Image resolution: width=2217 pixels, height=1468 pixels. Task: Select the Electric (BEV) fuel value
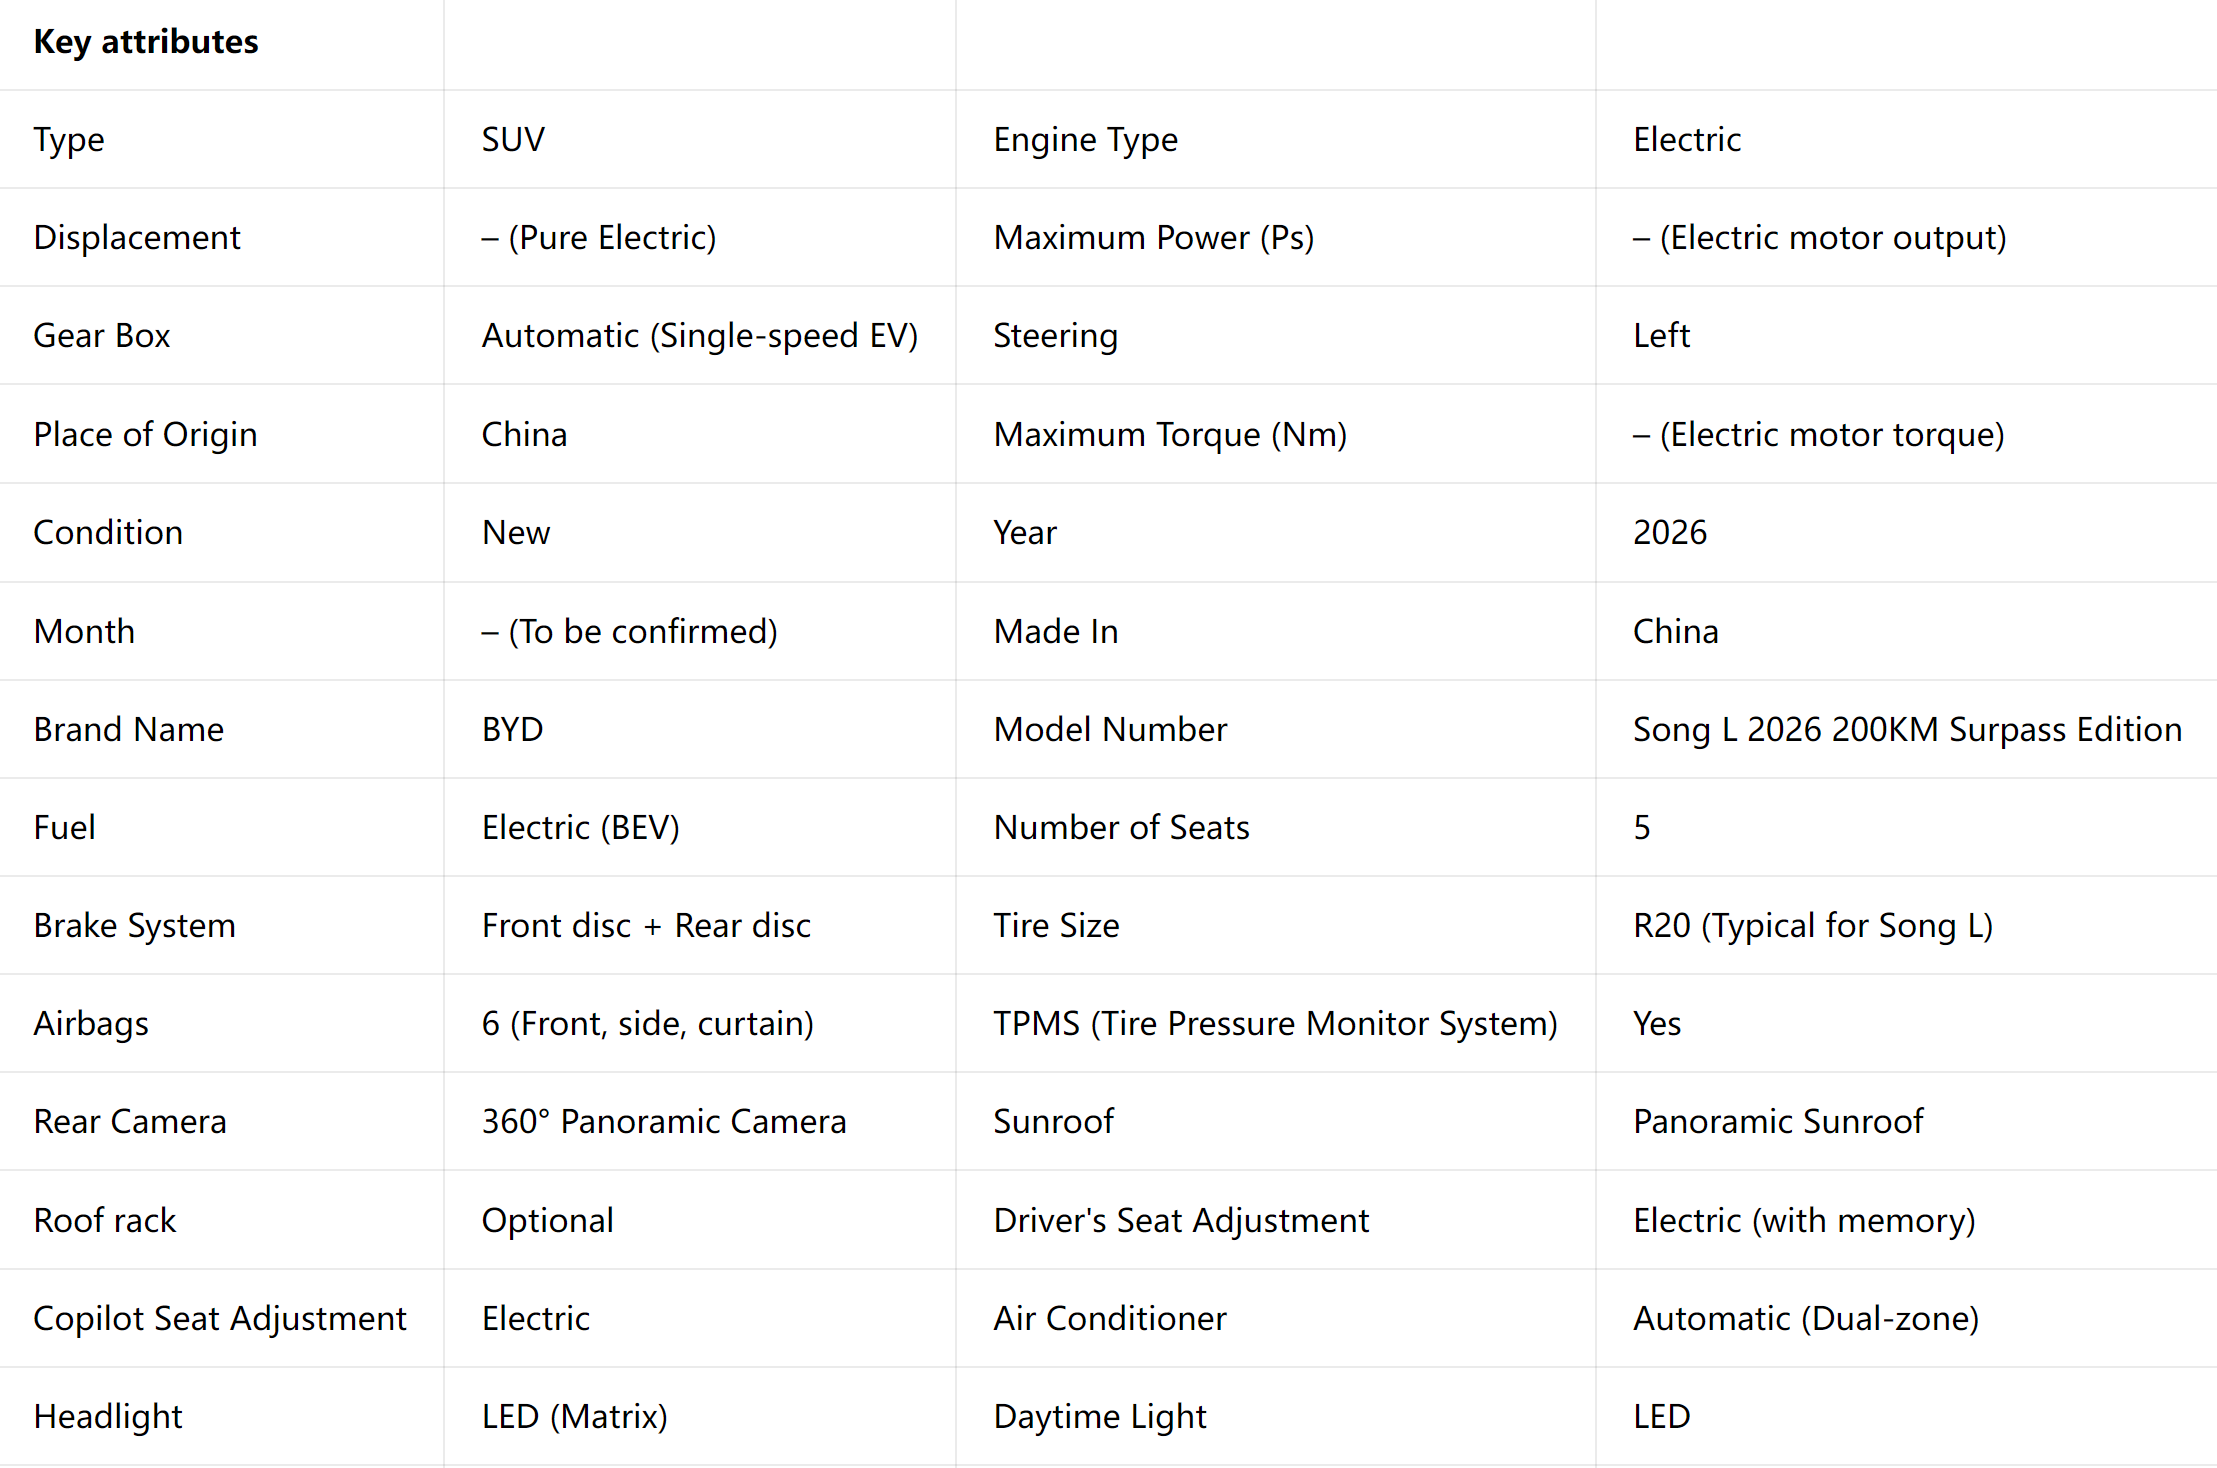[x=581, y=828]
